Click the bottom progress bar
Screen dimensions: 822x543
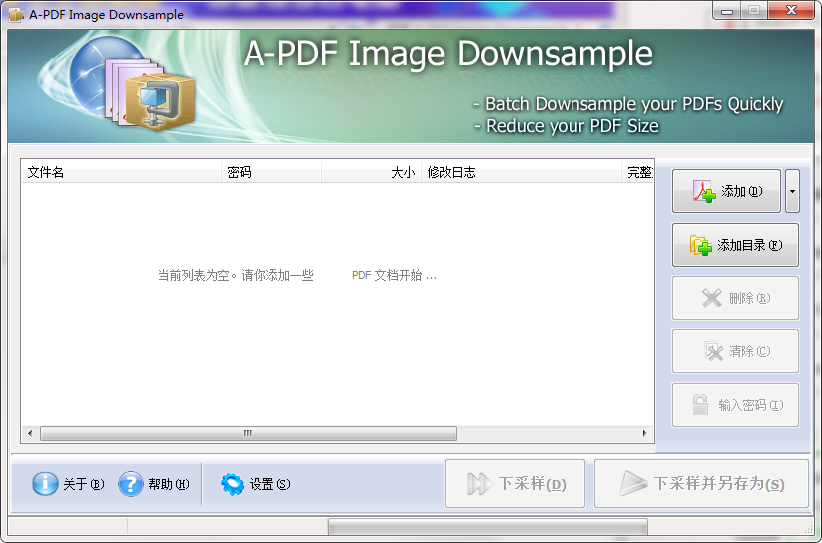pyautogui.click(x=487, y=527)
